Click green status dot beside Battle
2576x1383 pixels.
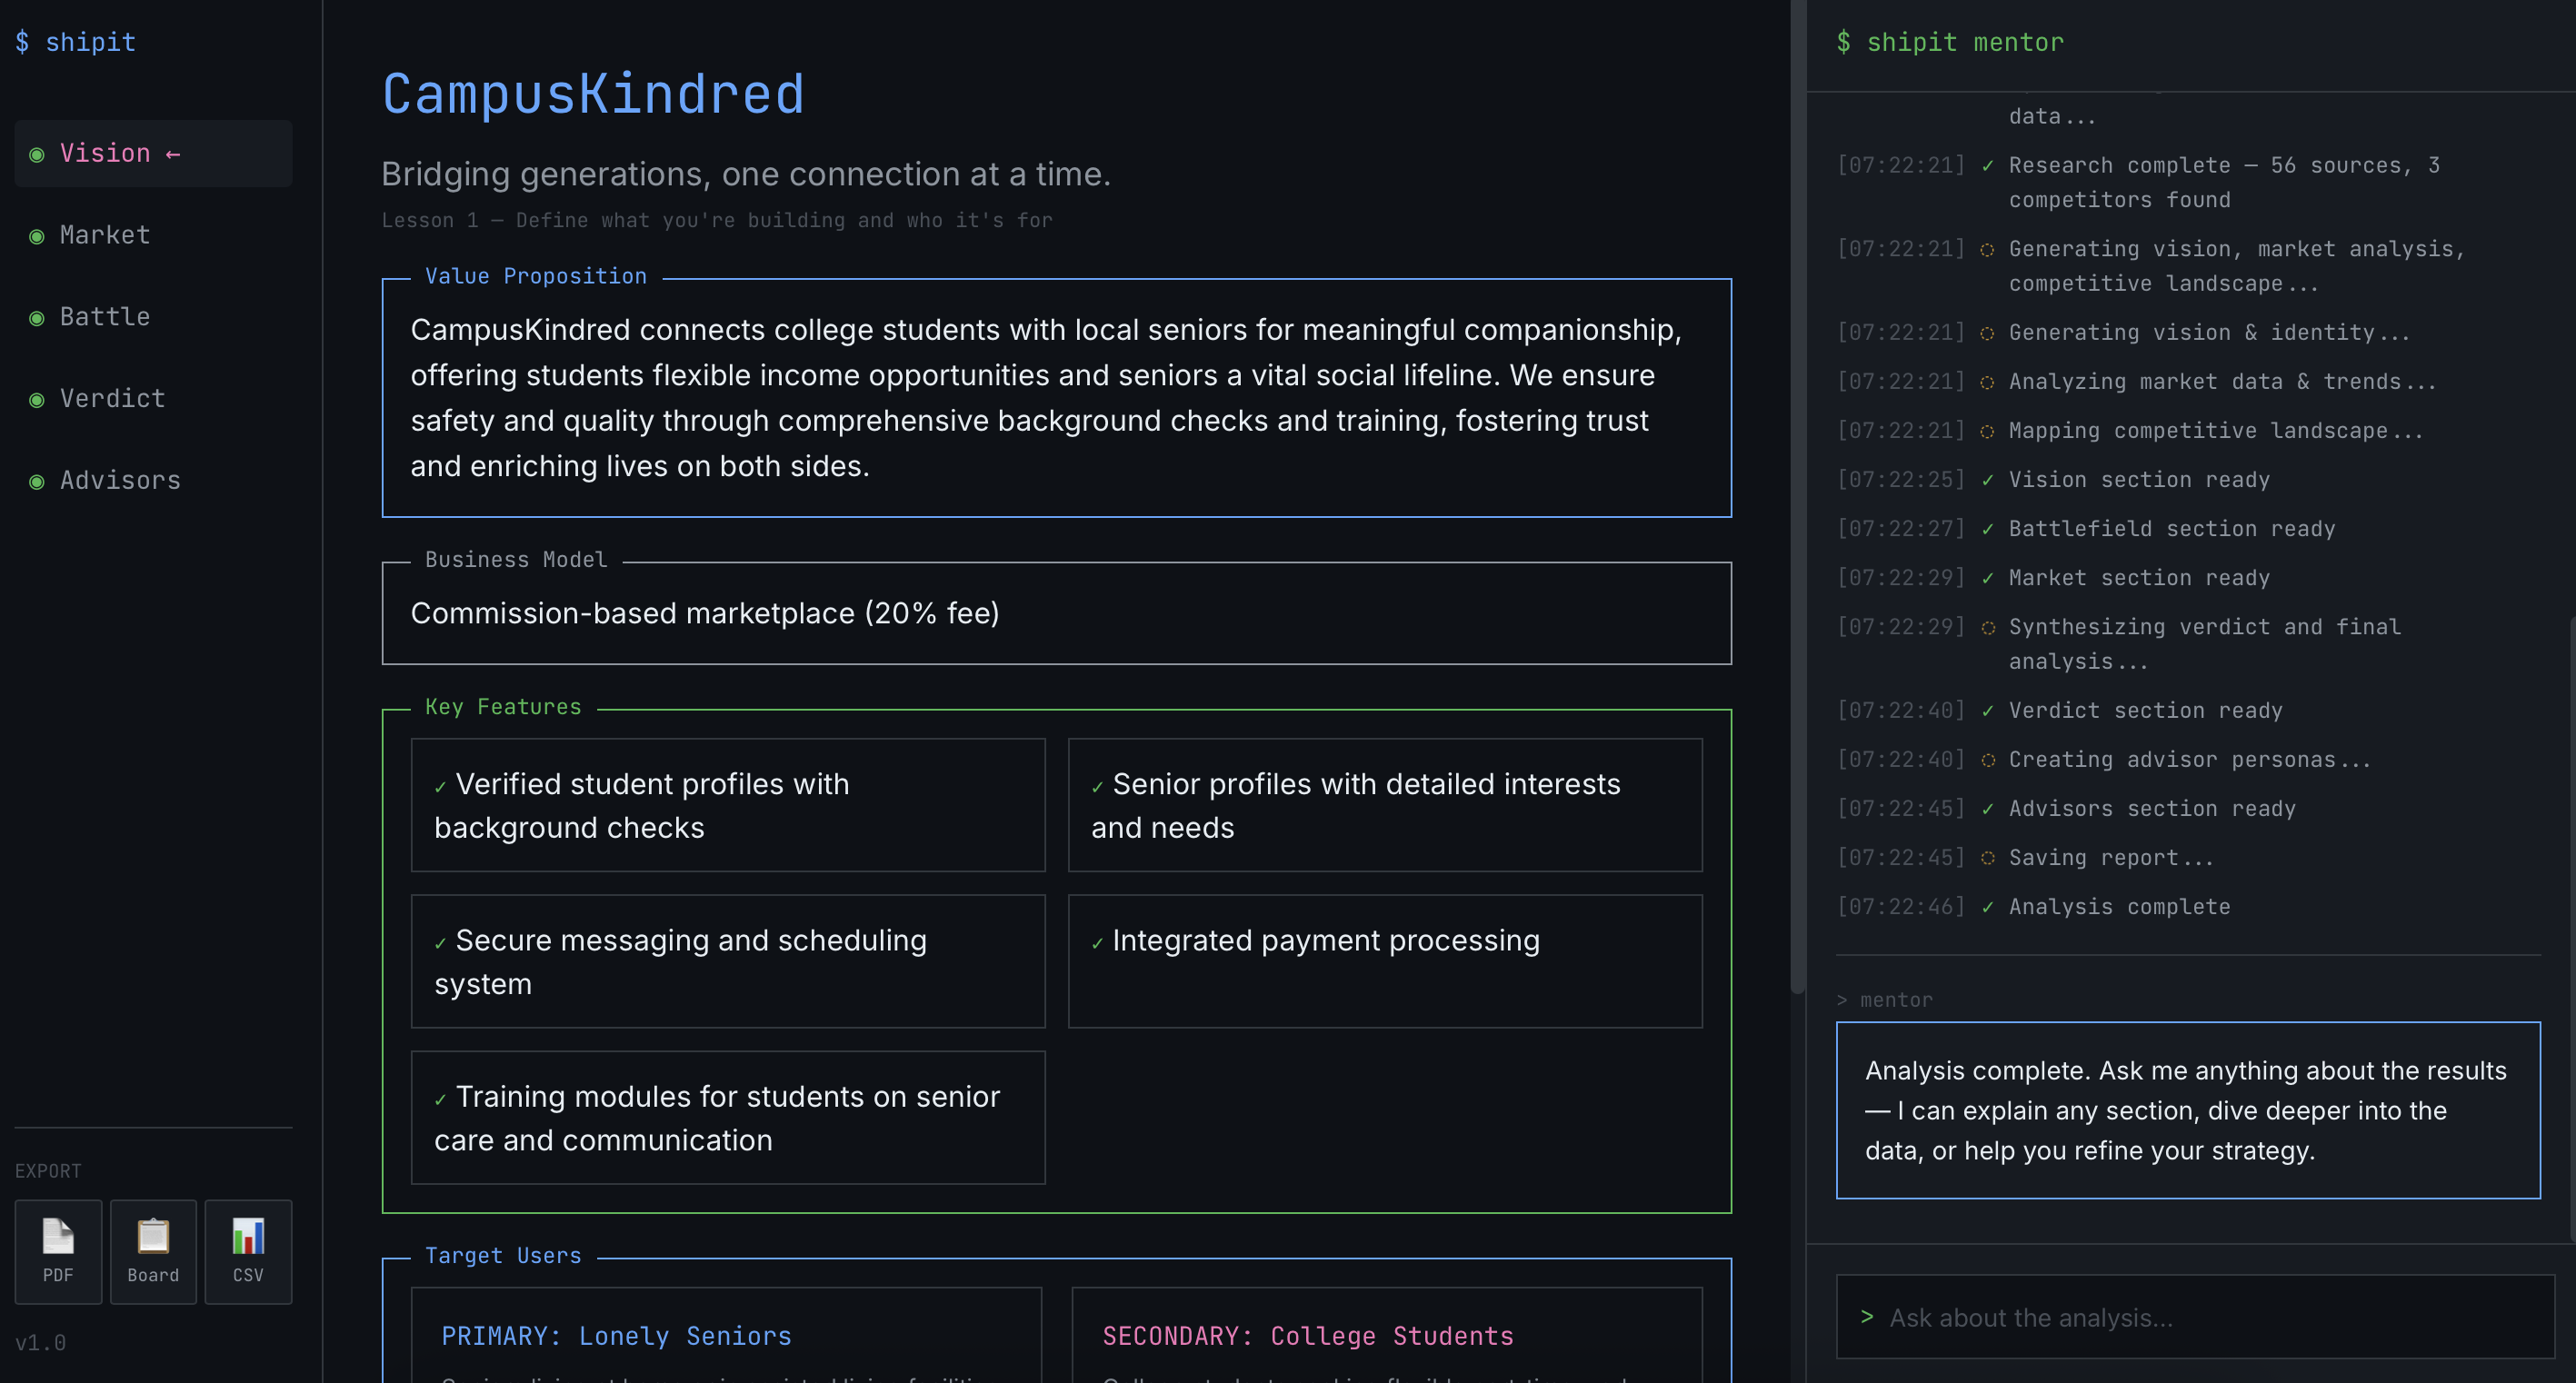pos(37,318)
